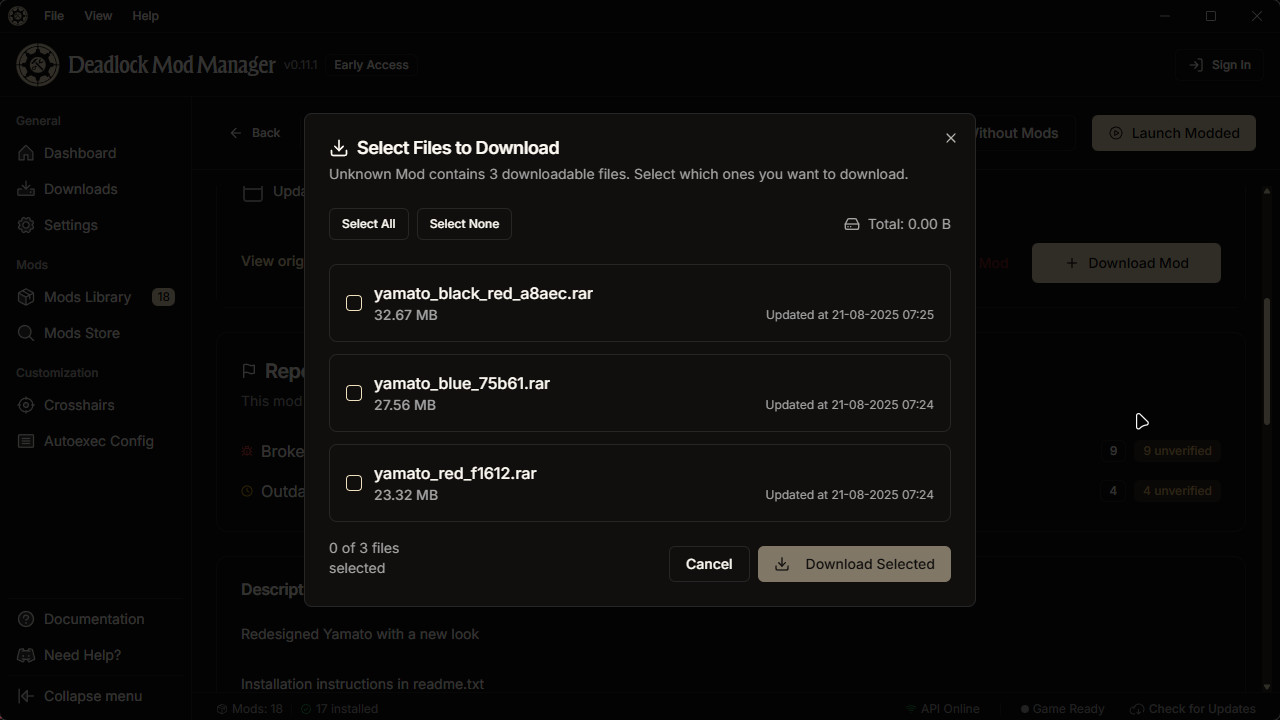
Task: Open the Help menu
Action: pos(145,16)
